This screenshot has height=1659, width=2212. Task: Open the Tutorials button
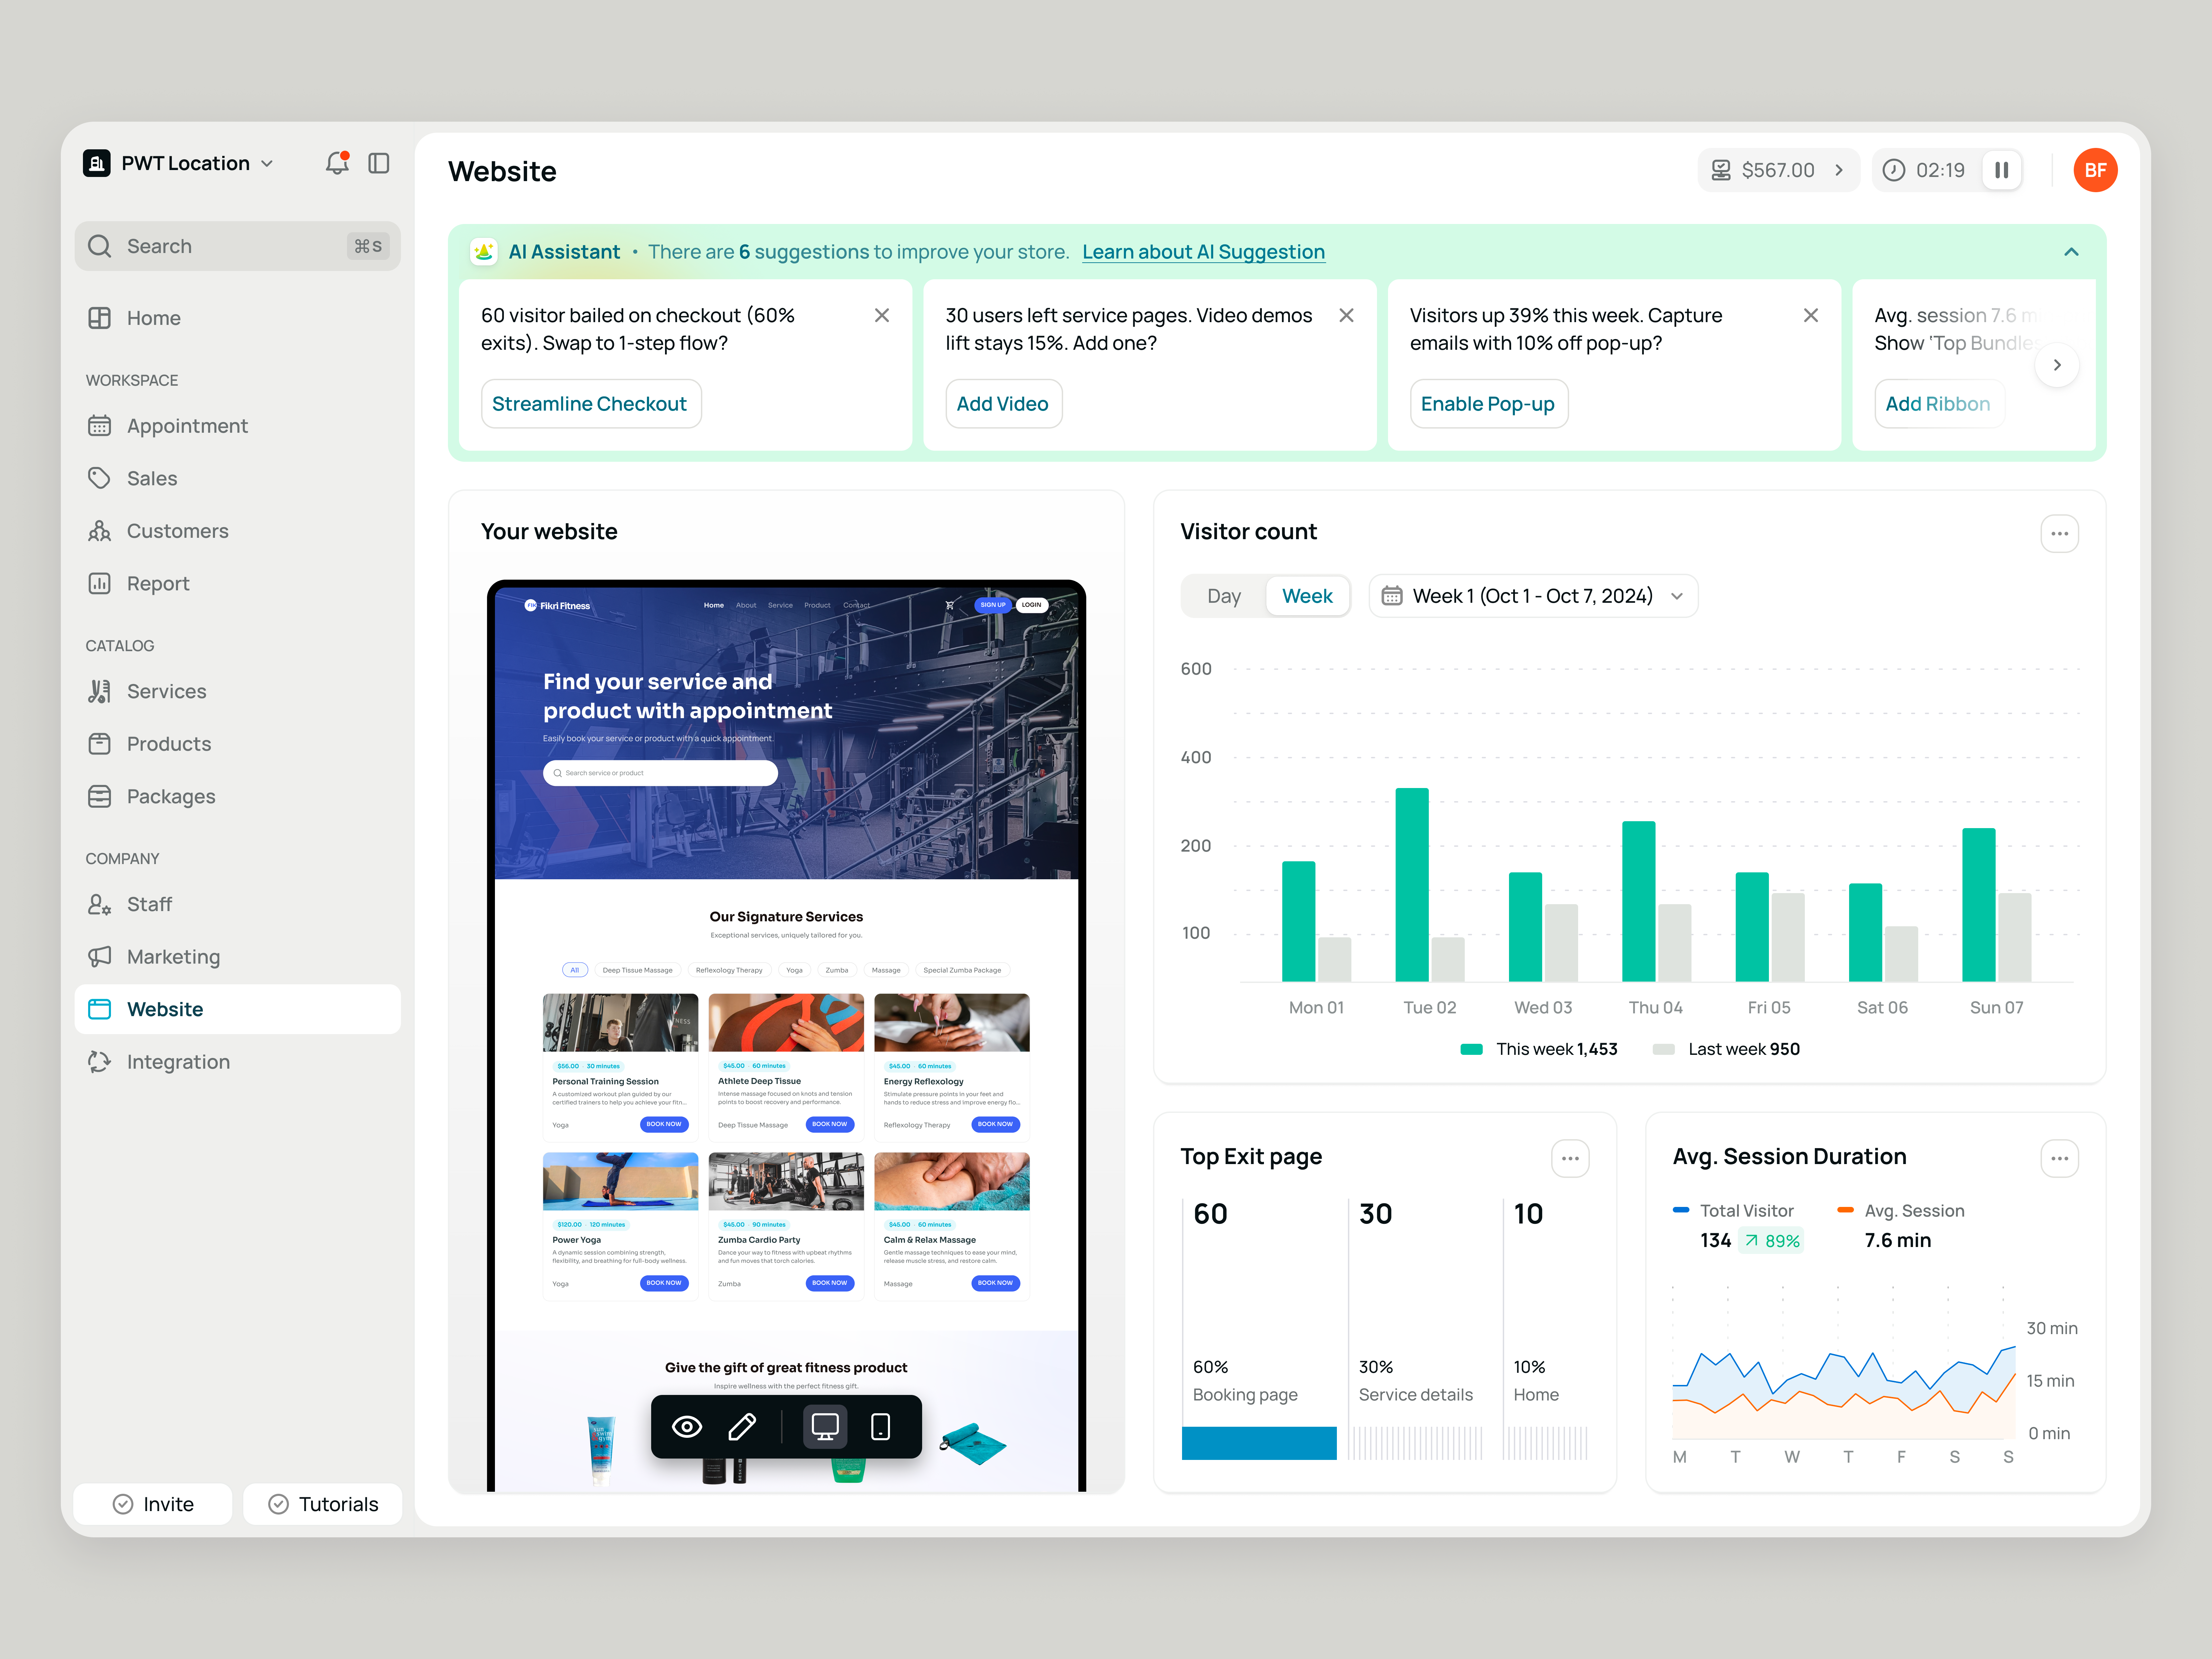(323, 1504)
